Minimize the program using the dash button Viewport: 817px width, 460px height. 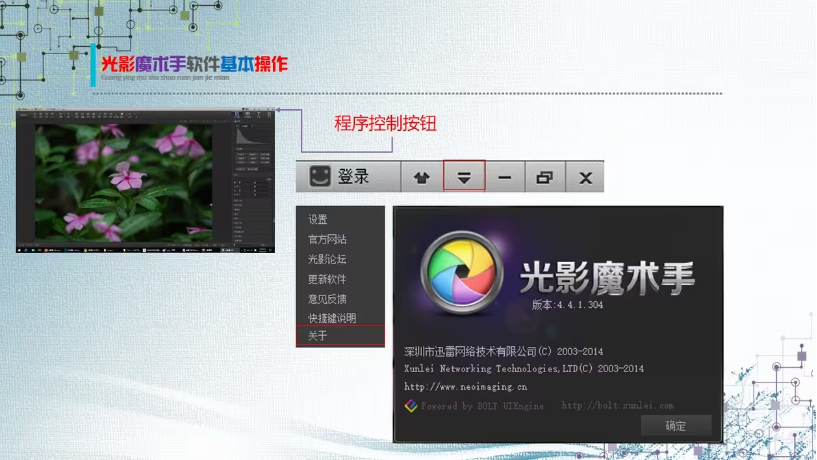504,178
